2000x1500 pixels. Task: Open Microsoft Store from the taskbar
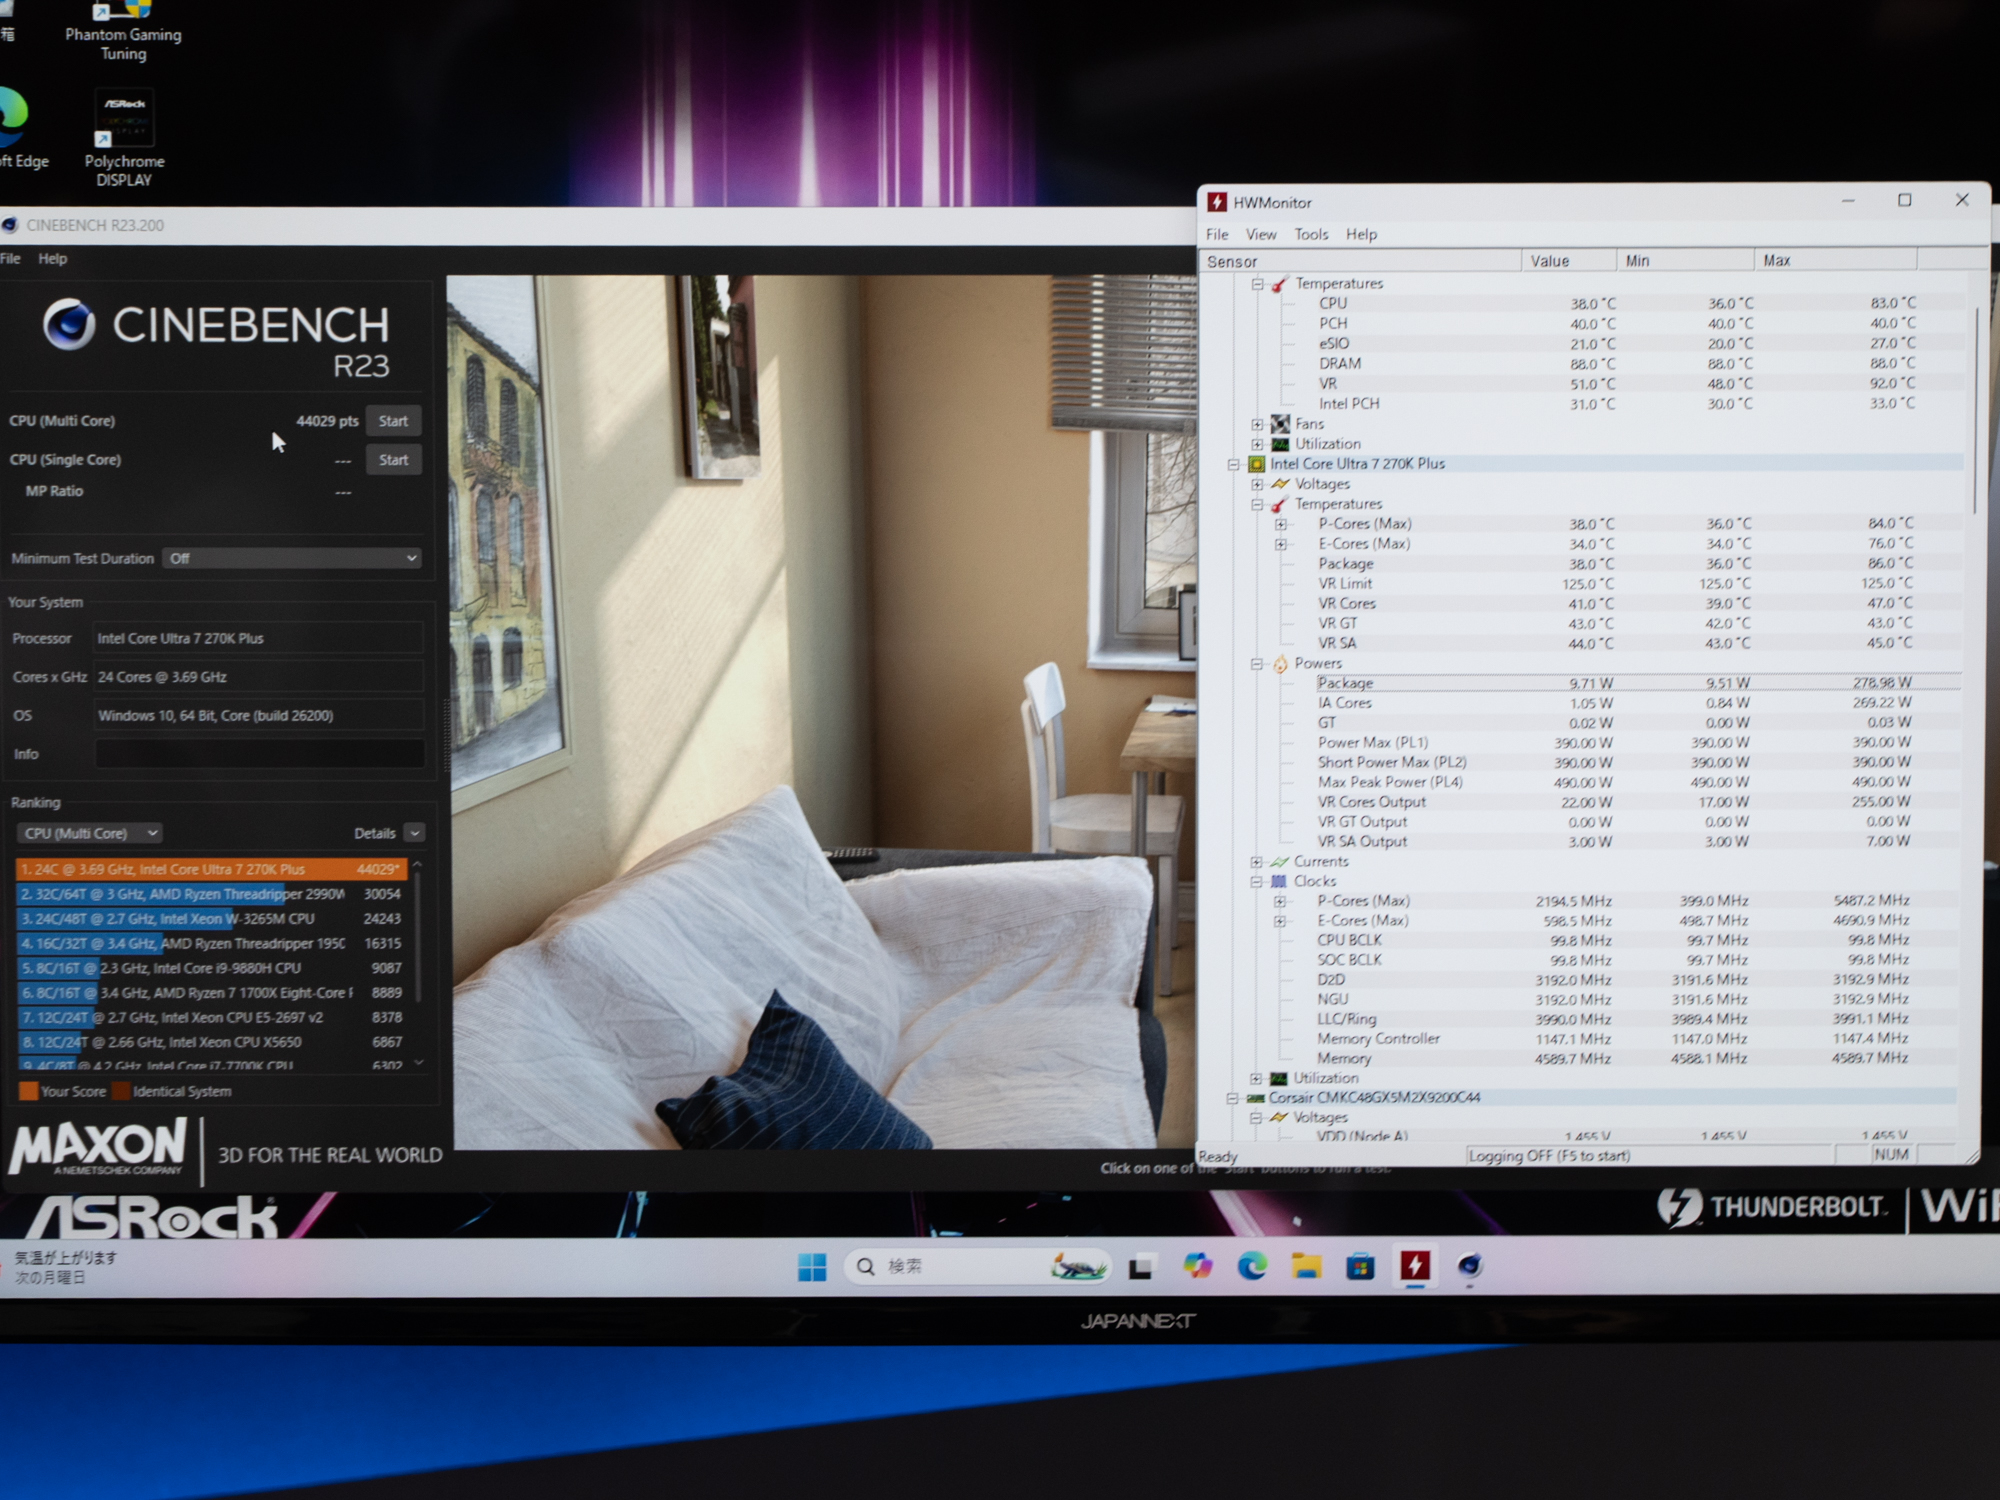[1360, 1268]
